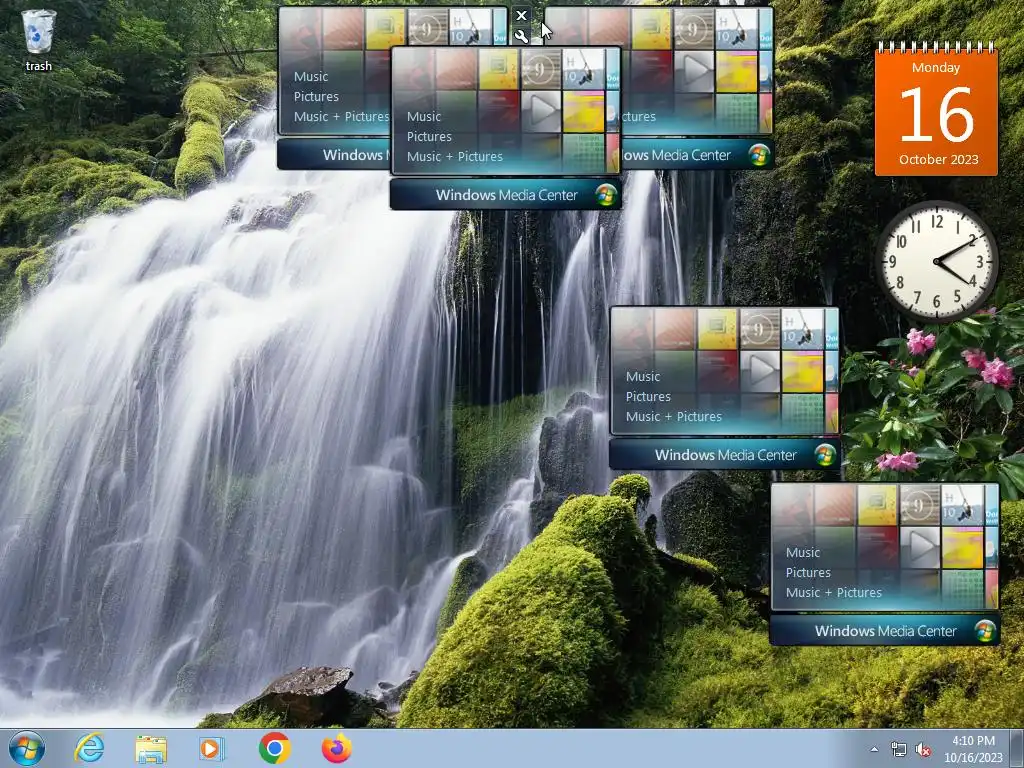Click play tile in bottom-right Media Center gadget

click(920, 547)
